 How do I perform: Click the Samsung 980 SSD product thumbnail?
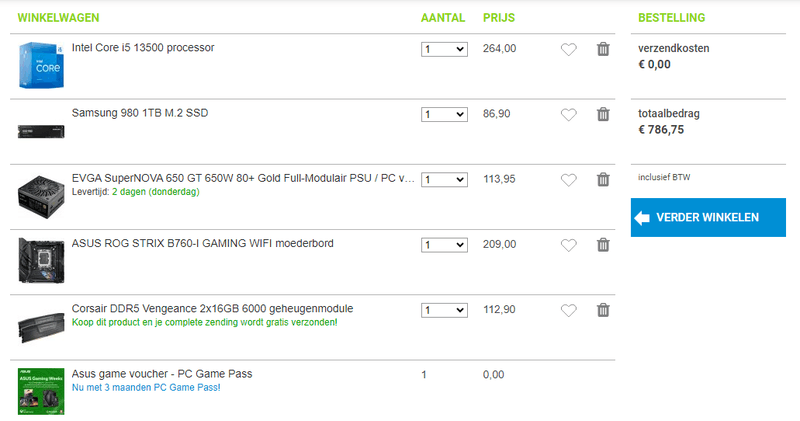coord(41,131)
